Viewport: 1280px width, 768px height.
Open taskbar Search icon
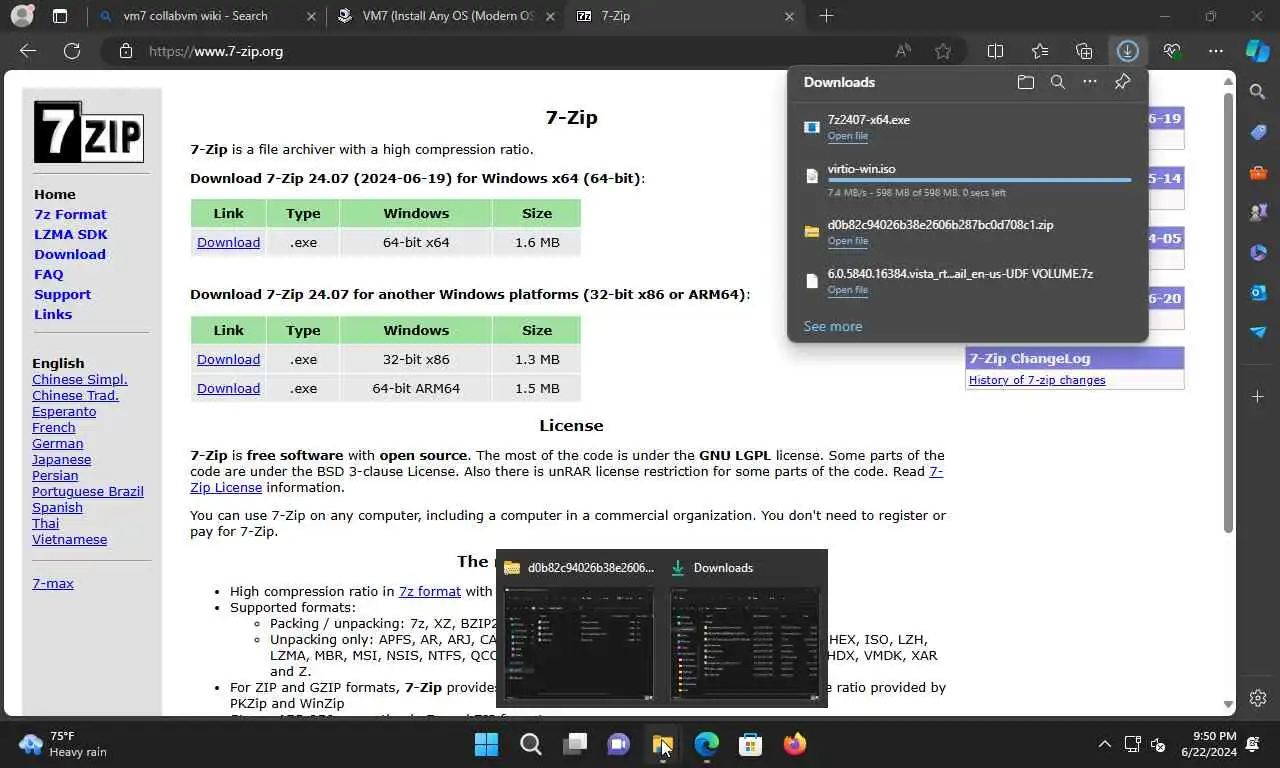tap(531, 744)
